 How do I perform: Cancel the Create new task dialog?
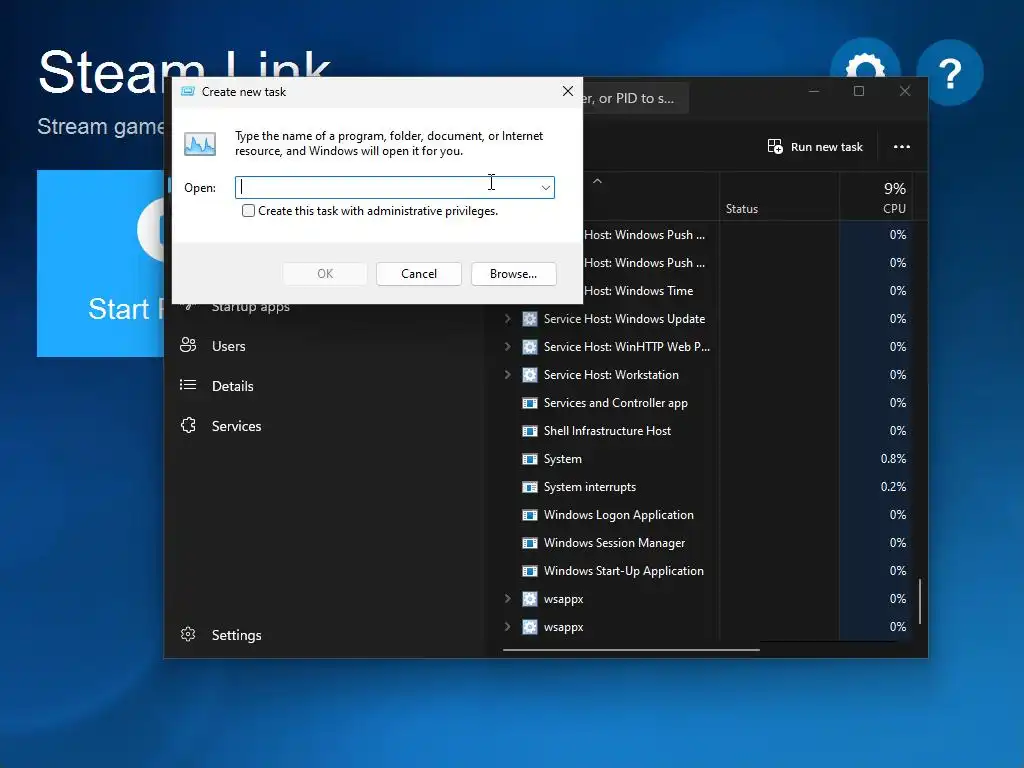pos(419,274)
